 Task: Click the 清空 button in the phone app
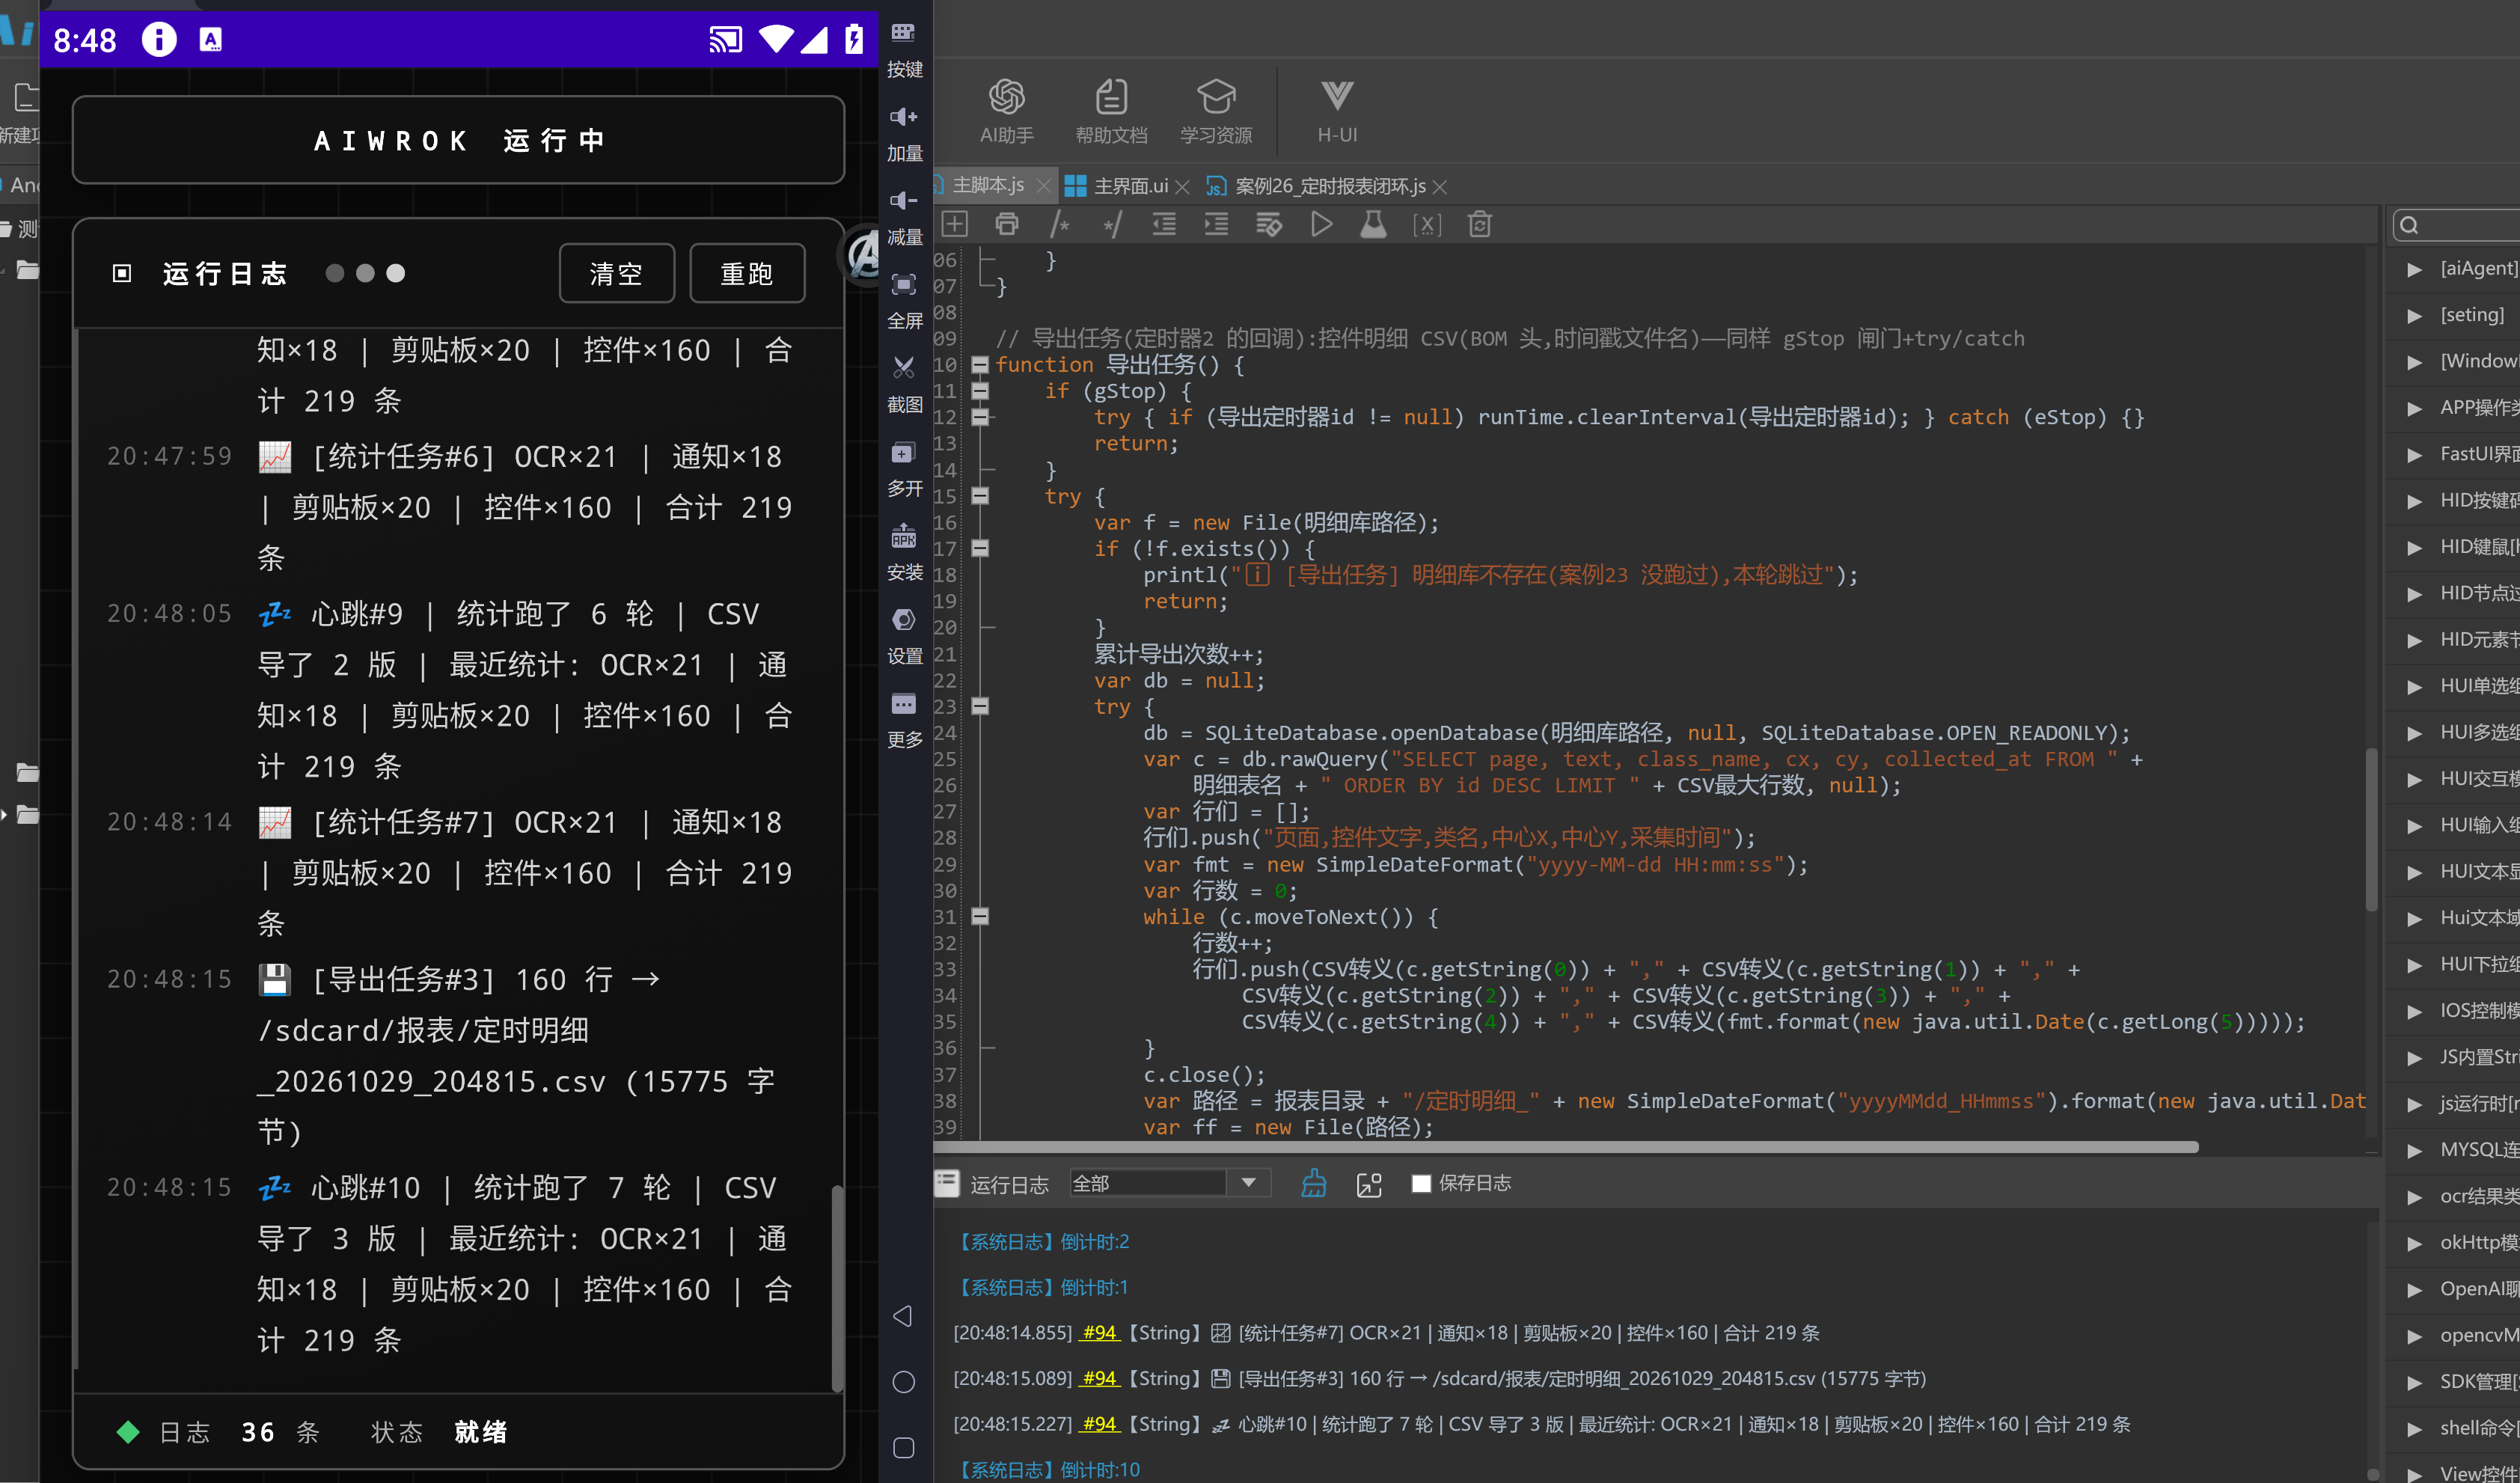pos(616,273)
